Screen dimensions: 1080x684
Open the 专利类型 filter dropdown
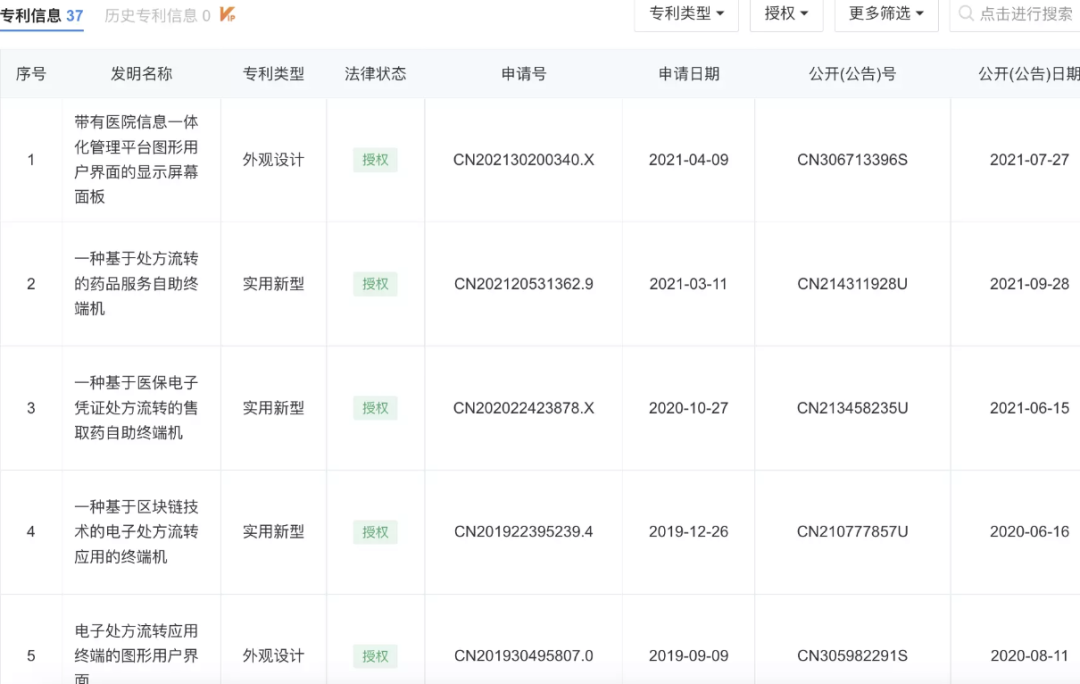pos(685,15)
